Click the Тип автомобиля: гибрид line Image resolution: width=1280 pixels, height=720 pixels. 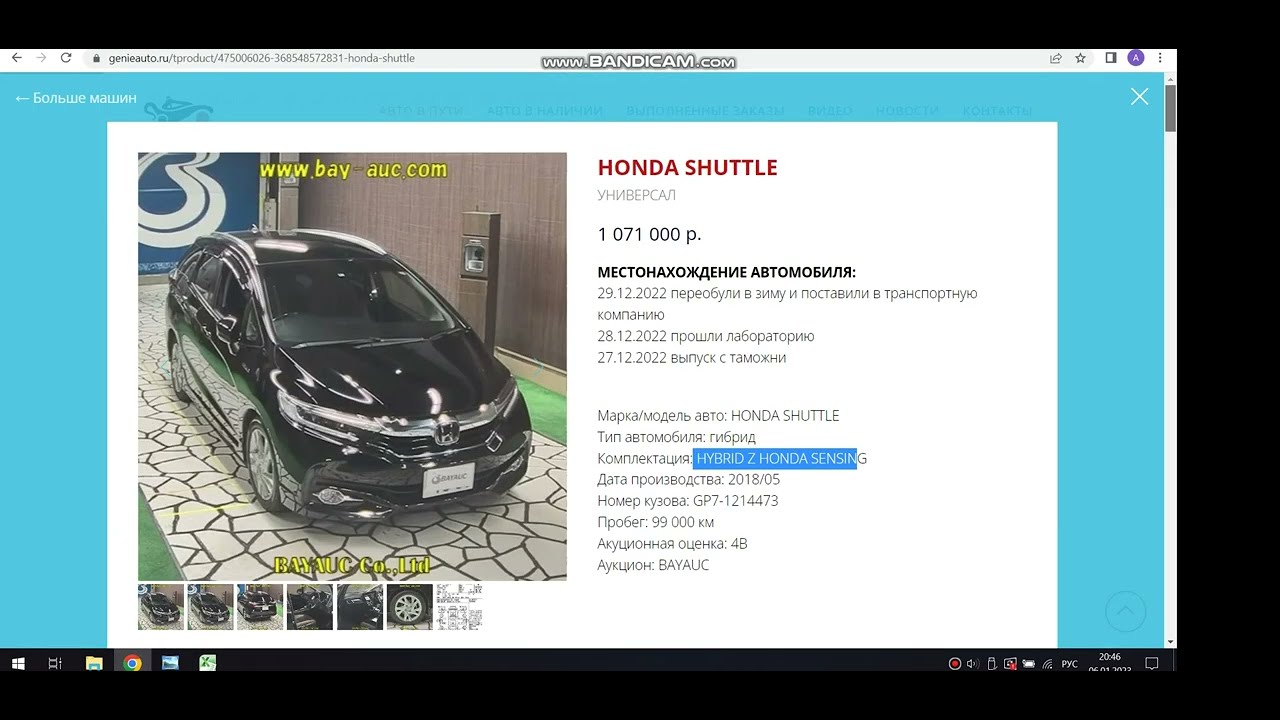(x=677, y=437)
